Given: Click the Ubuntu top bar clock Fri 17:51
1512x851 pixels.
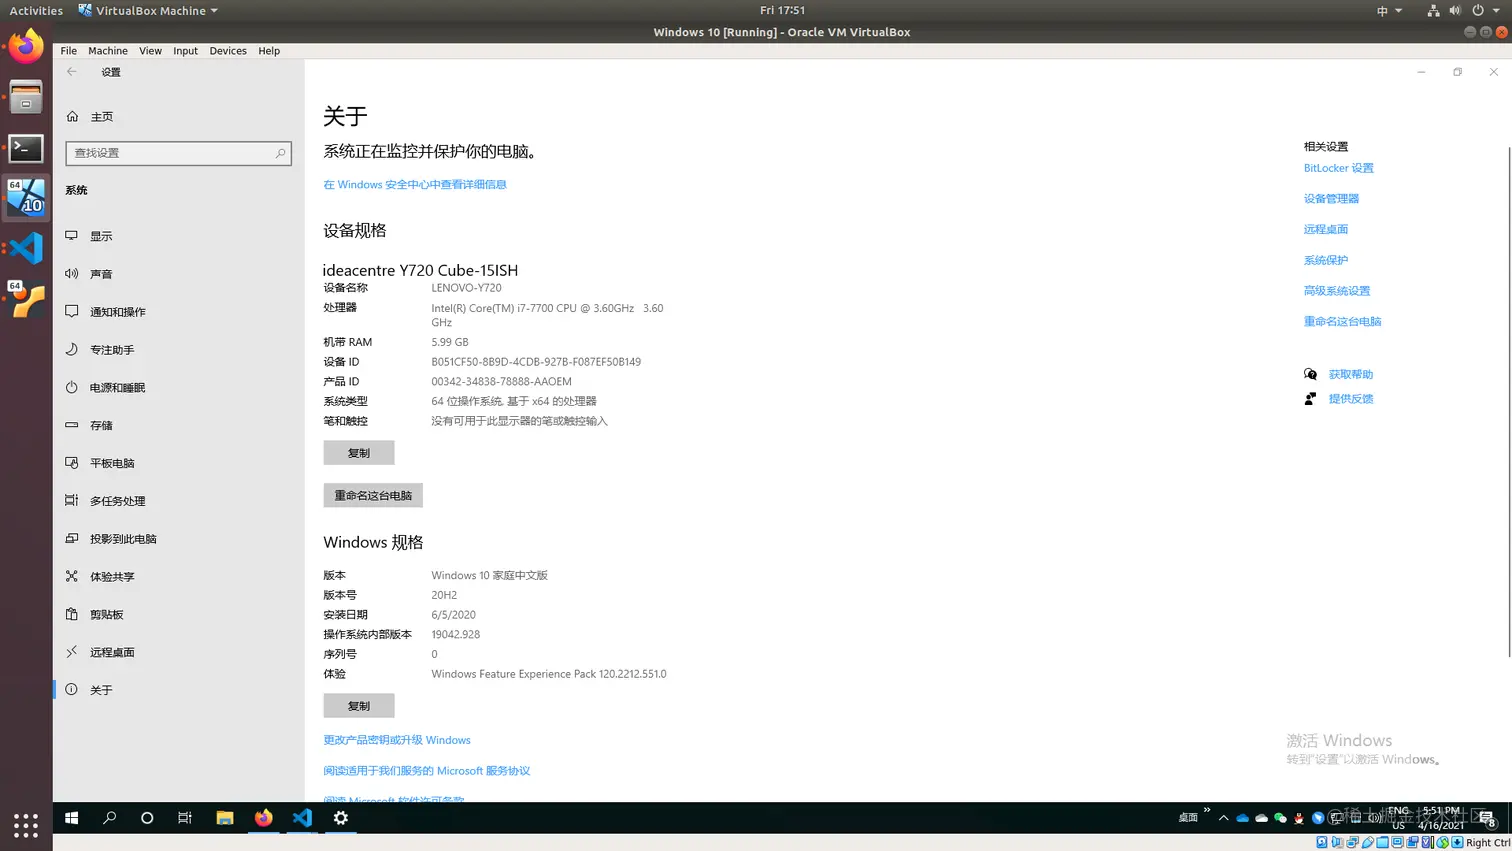Looking at the screenshot, I should (x=782, y=11).
